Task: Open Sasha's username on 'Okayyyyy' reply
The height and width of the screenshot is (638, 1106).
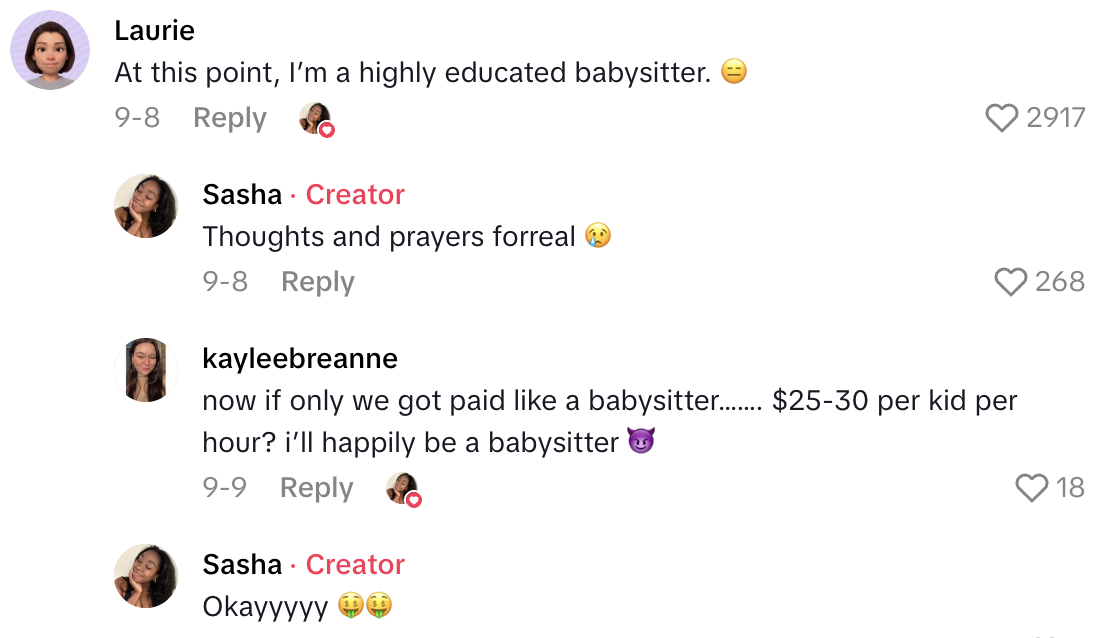Action: [242, 564]
